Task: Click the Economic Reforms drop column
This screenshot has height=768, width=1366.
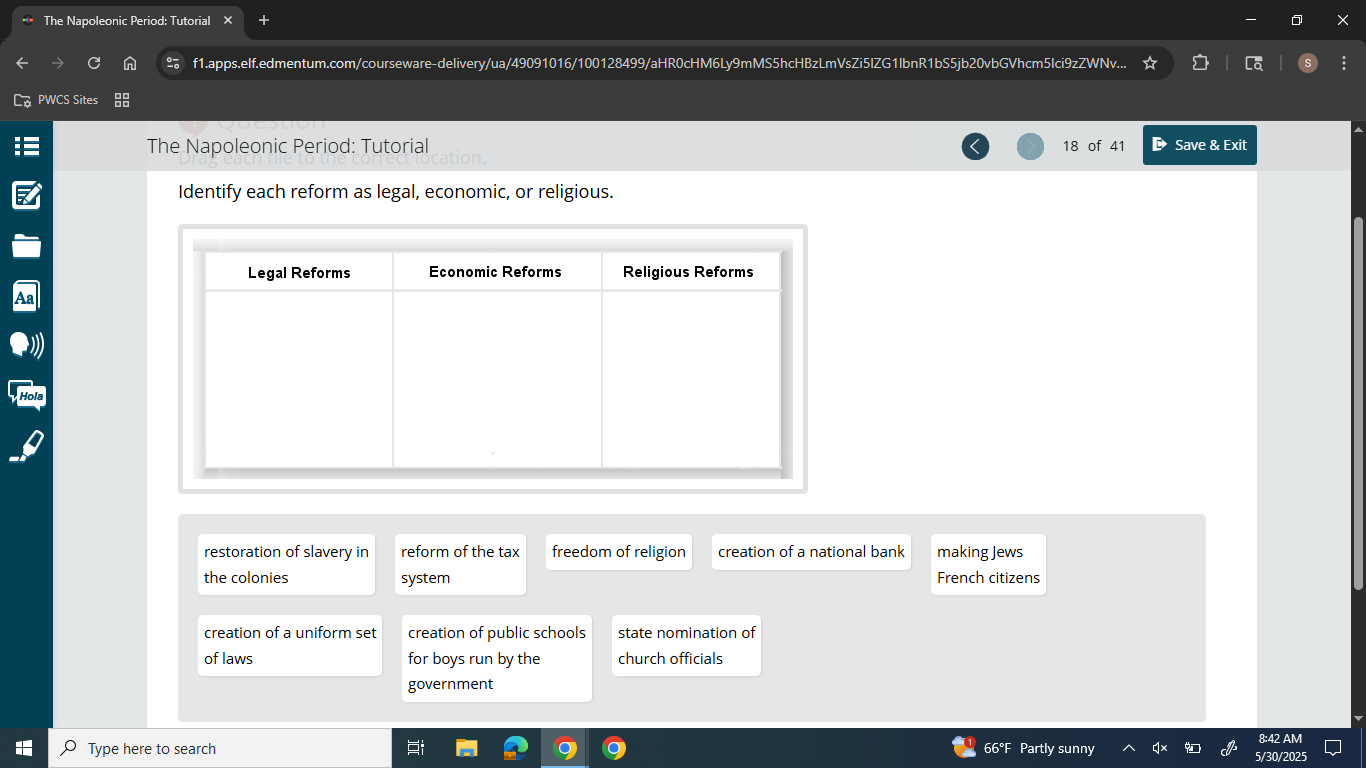Action: click(497, 379)
